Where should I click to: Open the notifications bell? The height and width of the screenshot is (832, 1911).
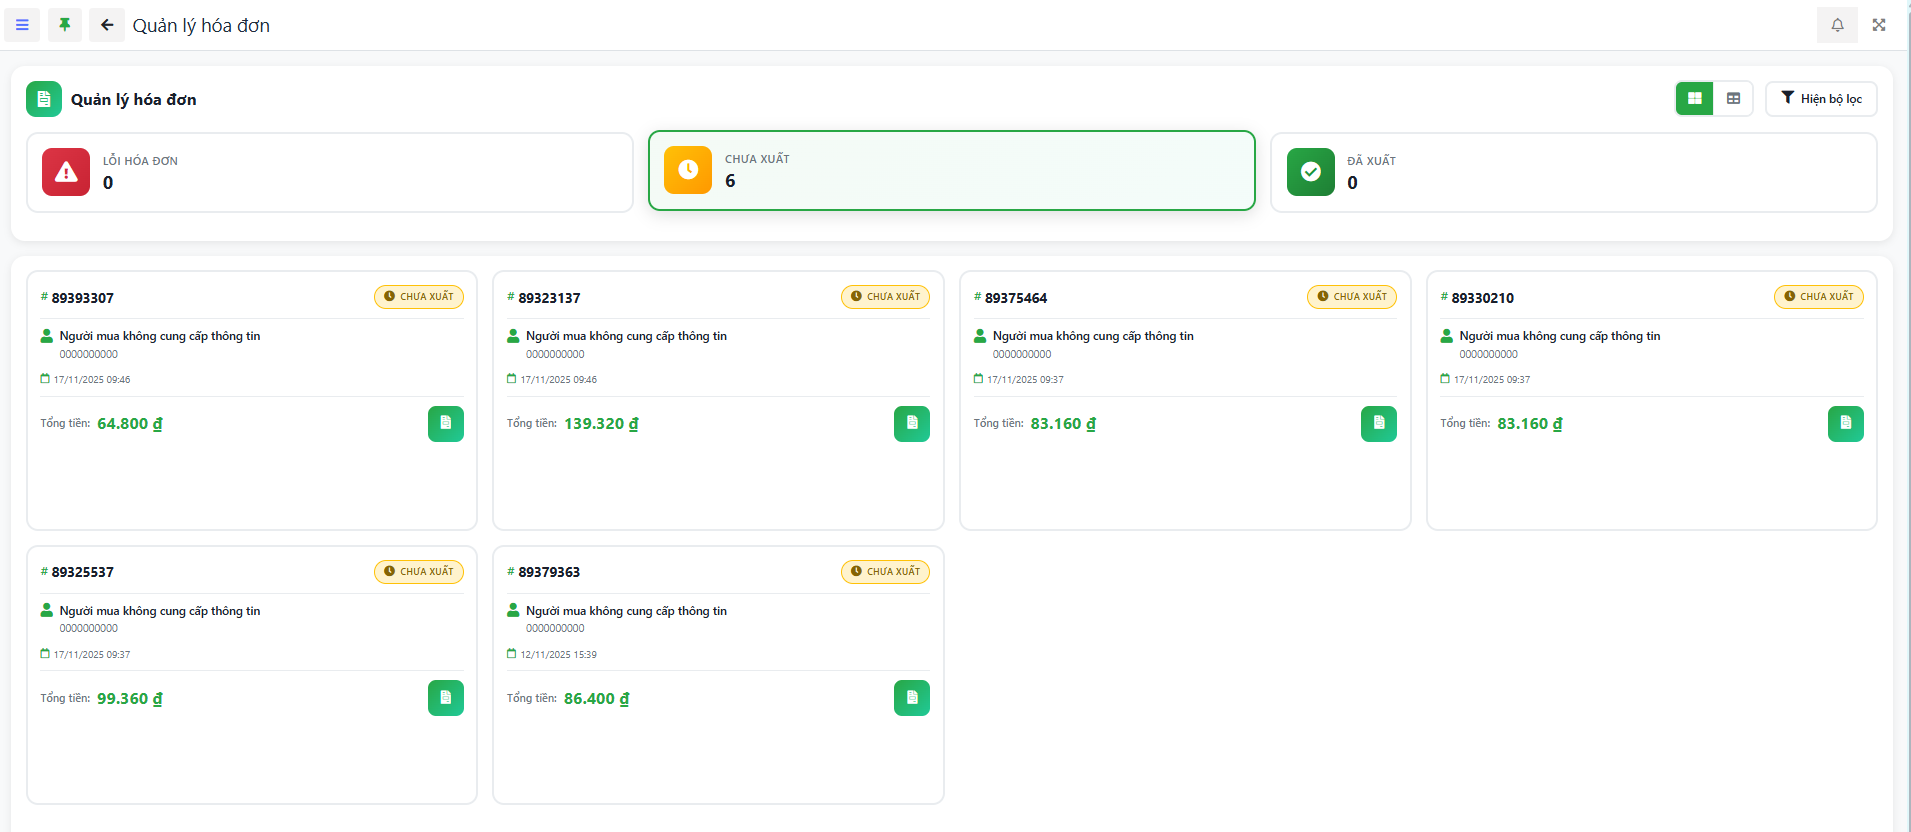click(1837, 25)
